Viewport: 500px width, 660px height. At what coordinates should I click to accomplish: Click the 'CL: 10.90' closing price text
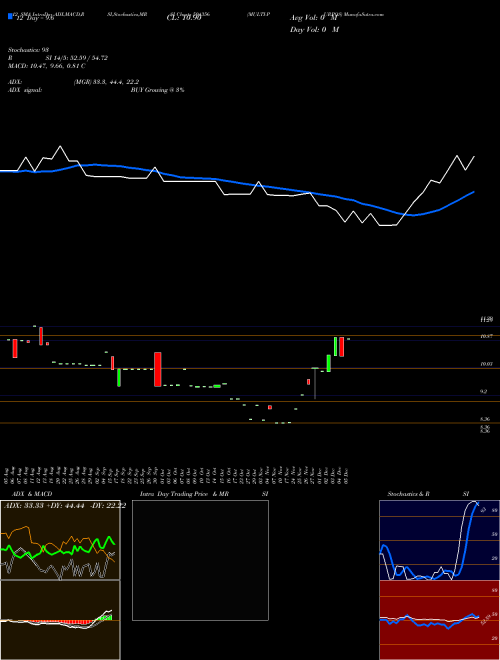tap(184, 18)
